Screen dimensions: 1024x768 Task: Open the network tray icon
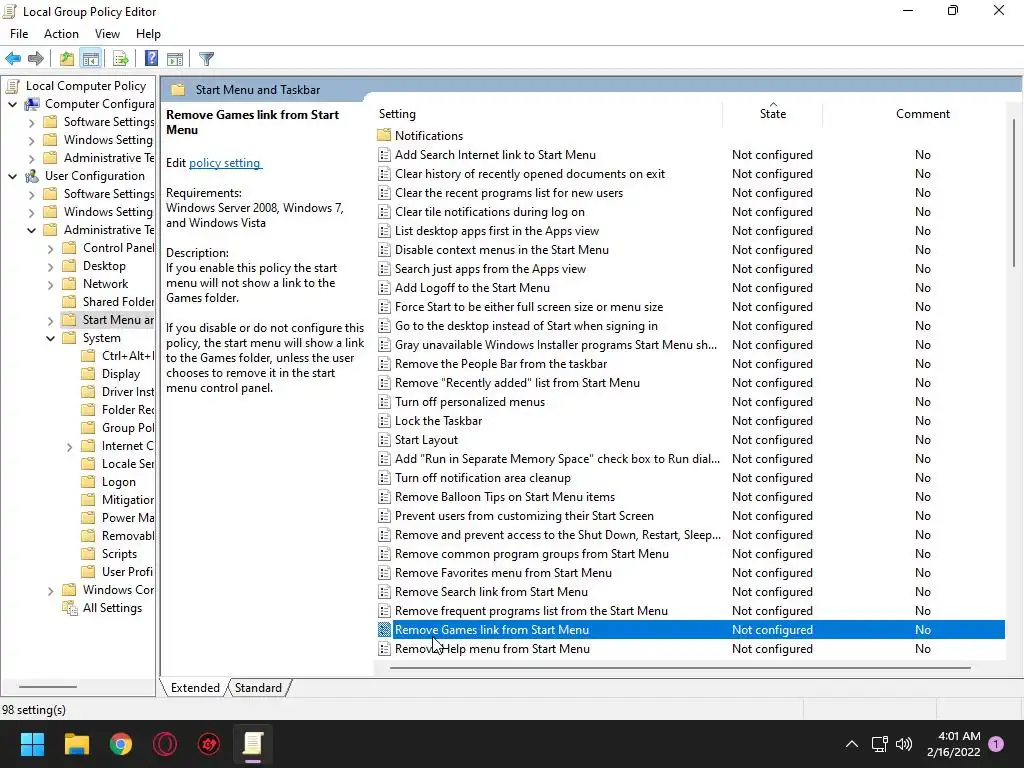click(879, 744)
